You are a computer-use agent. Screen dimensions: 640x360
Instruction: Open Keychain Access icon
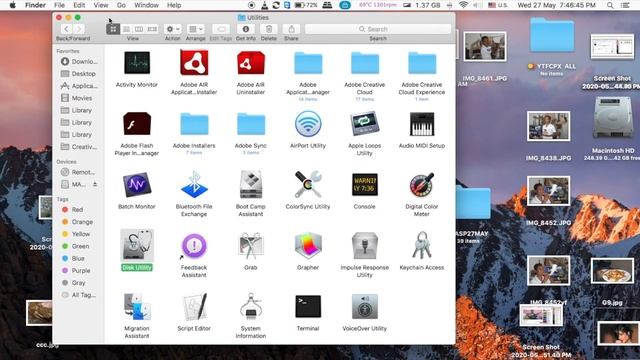coord(422,245)
